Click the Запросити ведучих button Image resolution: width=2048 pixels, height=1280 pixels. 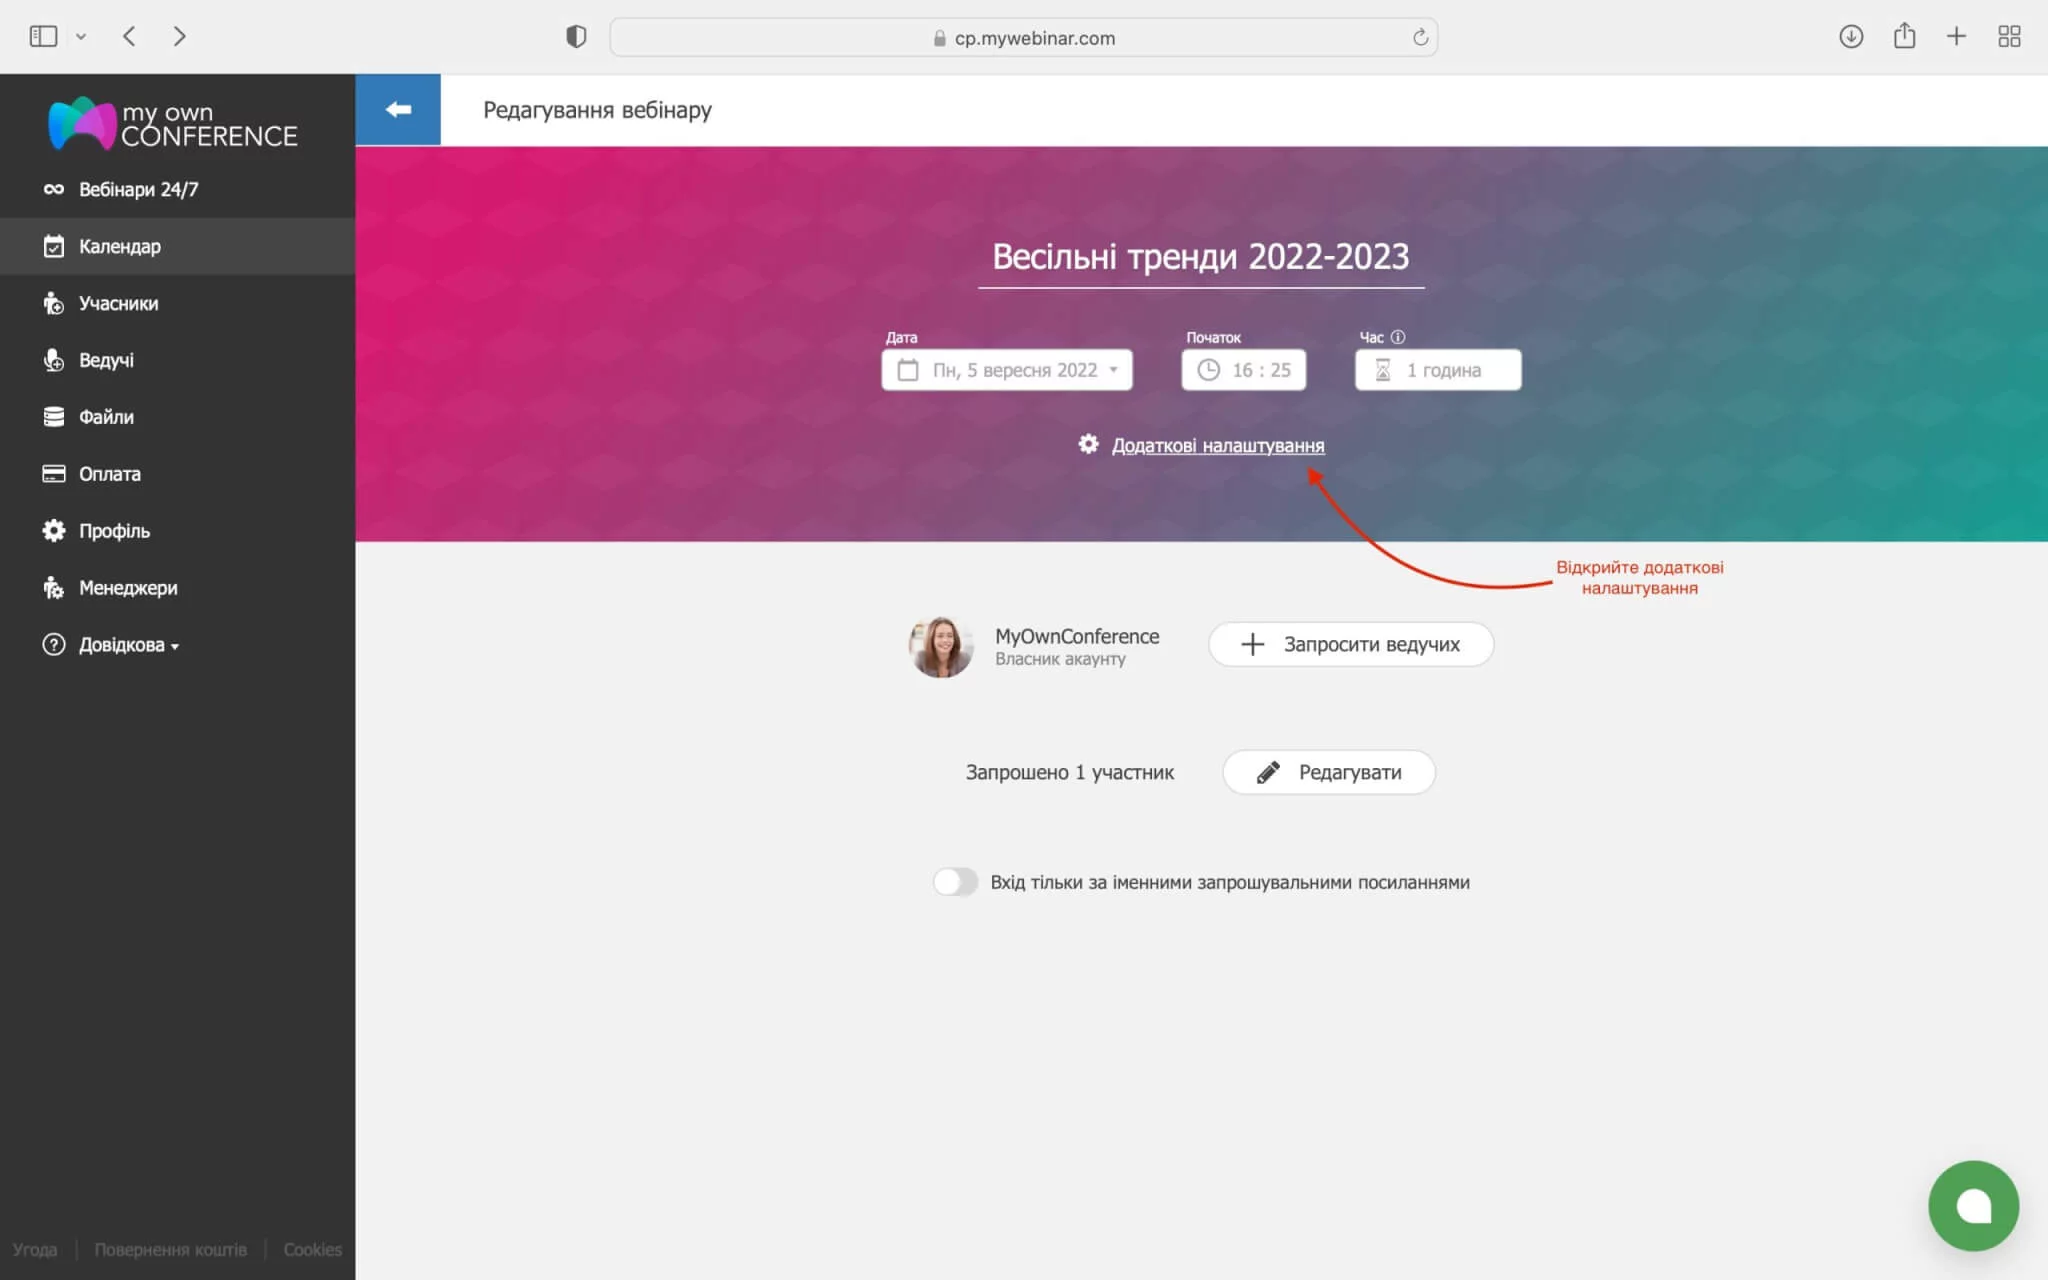pyautogui.click(x=1350, y=644)
